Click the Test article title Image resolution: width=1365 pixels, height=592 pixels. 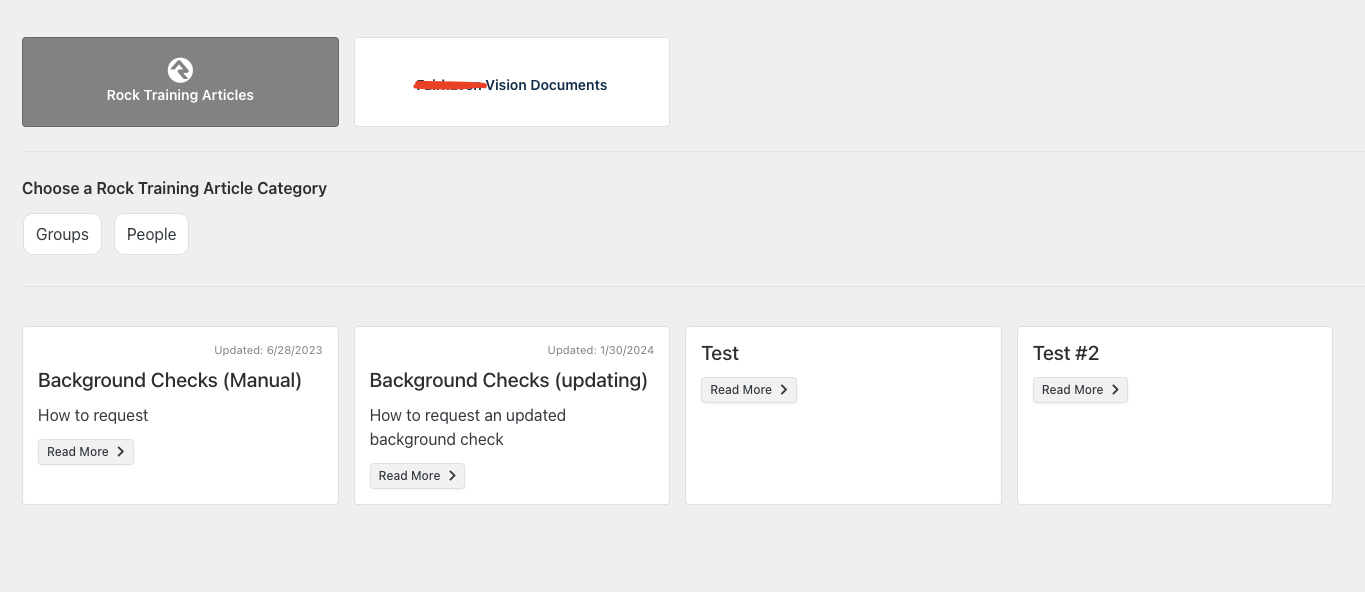pyautogui.click(x=720, y=353)
